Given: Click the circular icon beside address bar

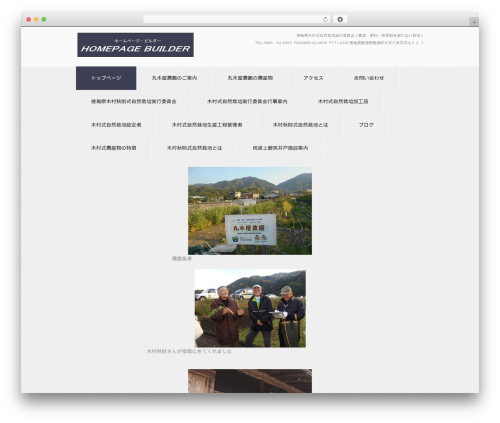Looking at the screenshot, I should click(x=340, y=20).
